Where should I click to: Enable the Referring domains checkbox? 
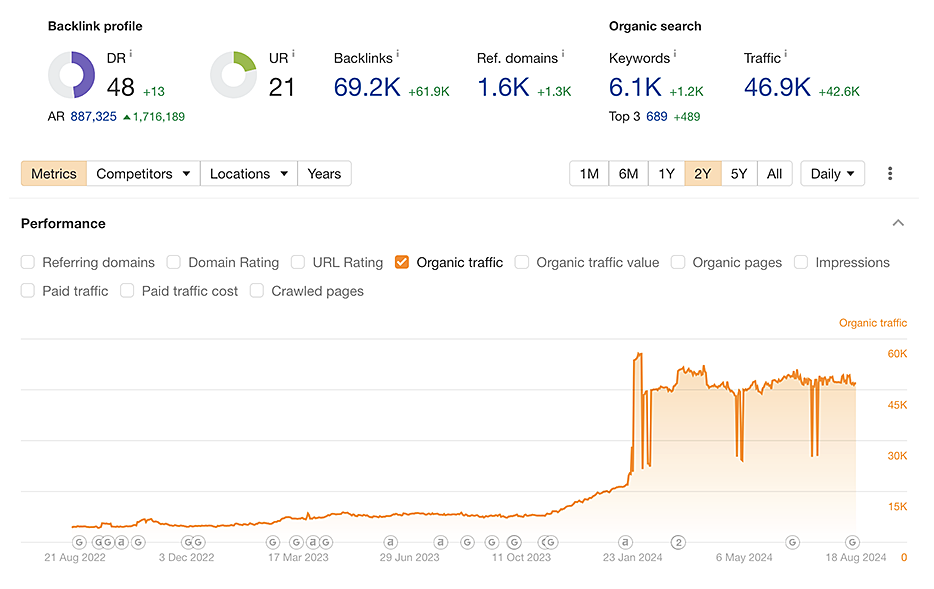click(28, 263)
